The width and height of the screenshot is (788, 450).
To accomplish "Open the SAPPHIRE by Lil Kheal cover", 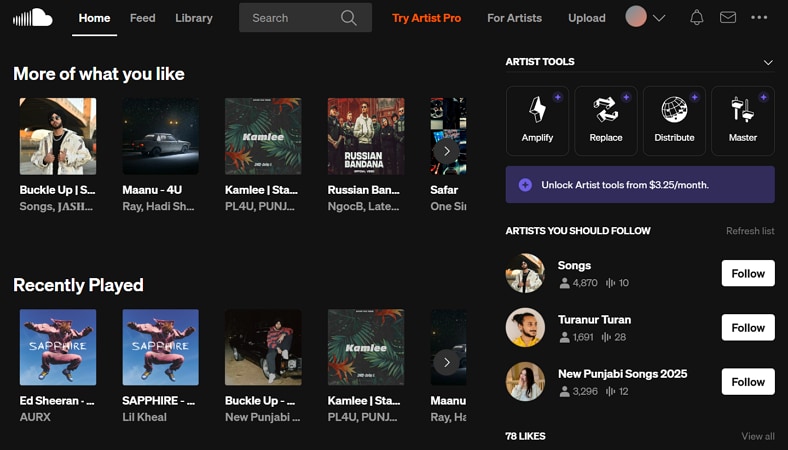I will 160,347.
